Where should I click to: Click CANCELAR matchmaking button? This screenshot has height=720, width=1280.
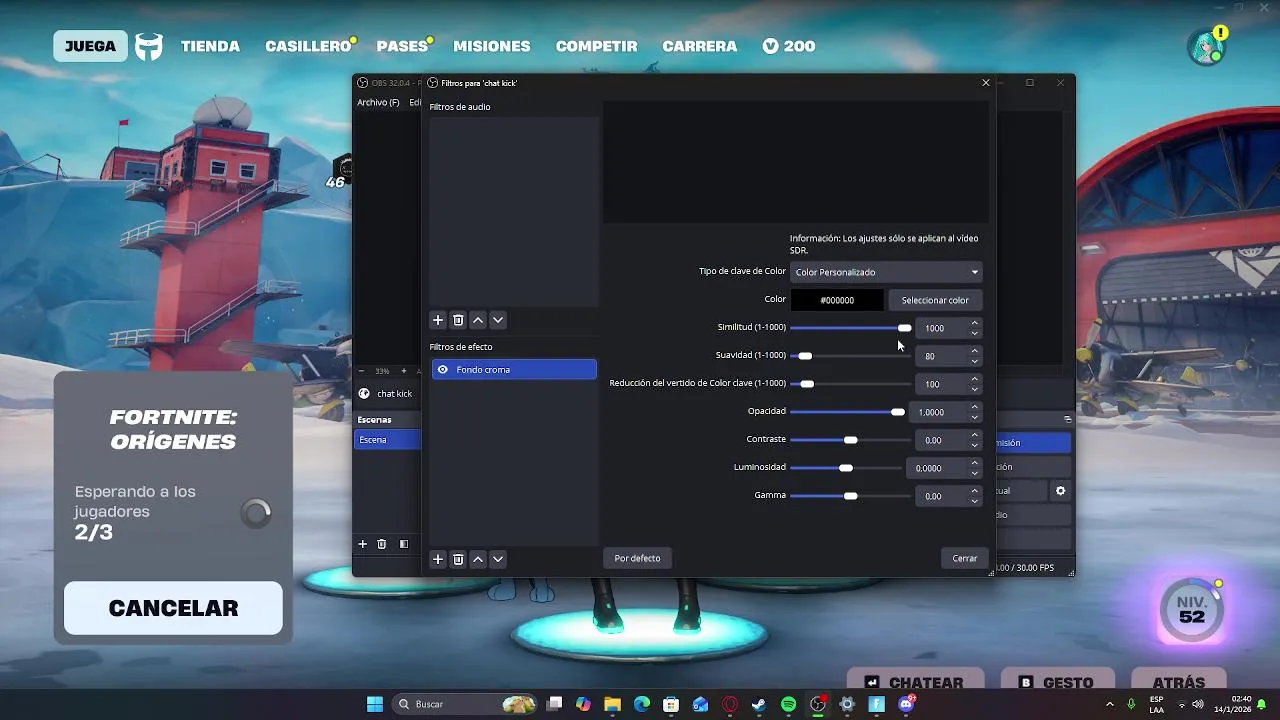pos(173,608)
